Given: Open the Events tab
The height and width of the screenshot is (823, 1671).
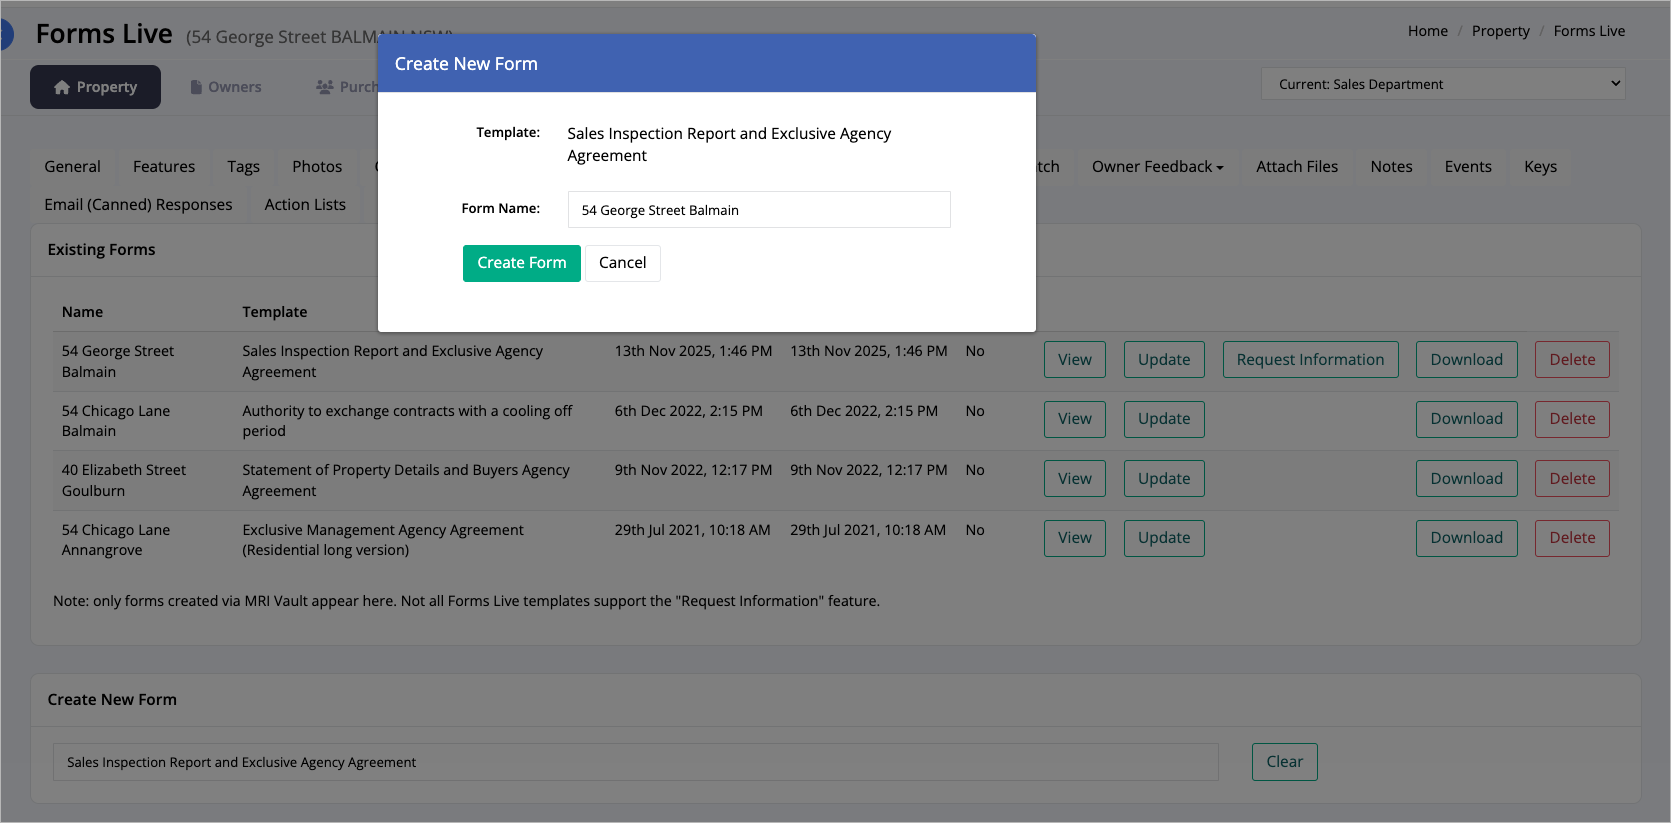Looking at the screenshot, I should tap(1468, 167).
